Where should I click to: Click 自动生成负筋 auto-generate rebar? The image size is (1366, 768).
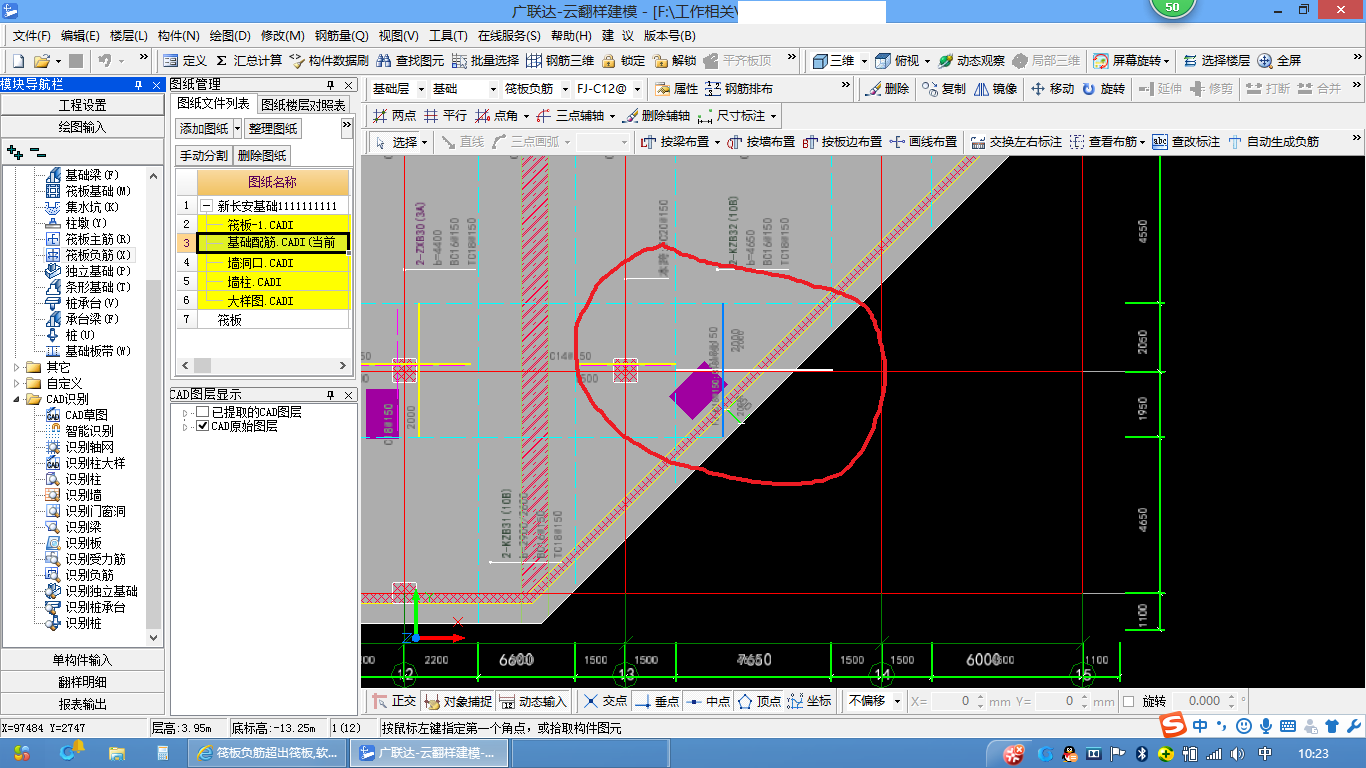[1273, 142]
